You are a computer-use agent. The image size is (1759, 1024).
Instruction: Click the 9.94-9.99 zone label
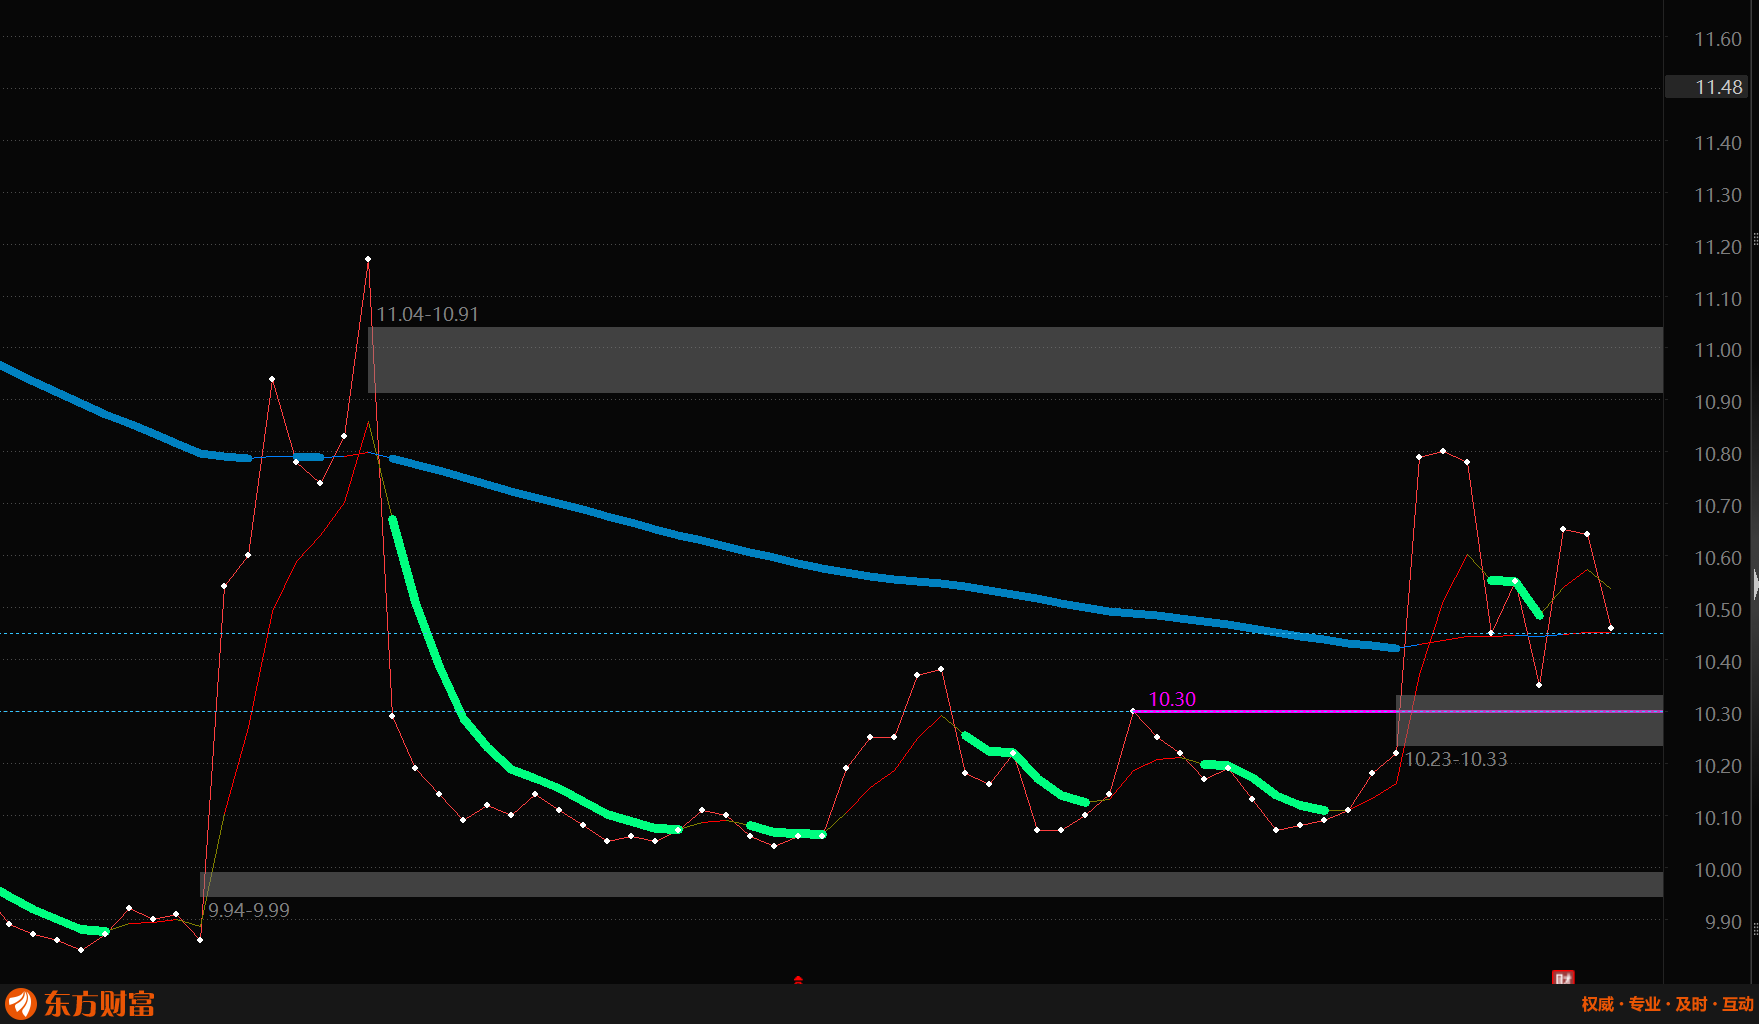[x=248, y=910]
